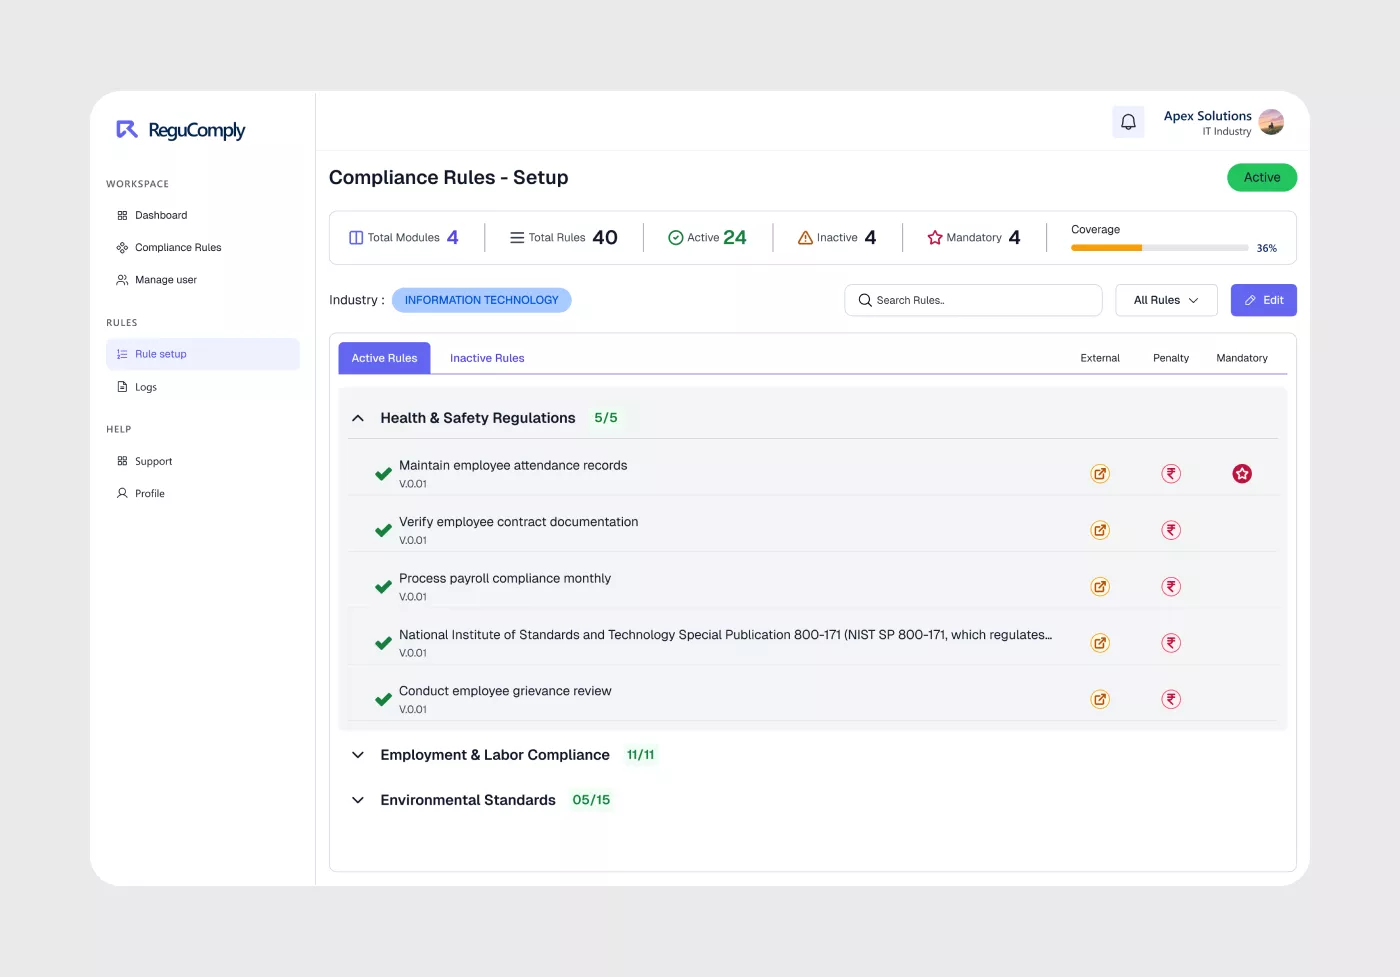Click penalty rupee icon for grievance review
Viewport: 1400px width, 977px height.
point(1171,700)
